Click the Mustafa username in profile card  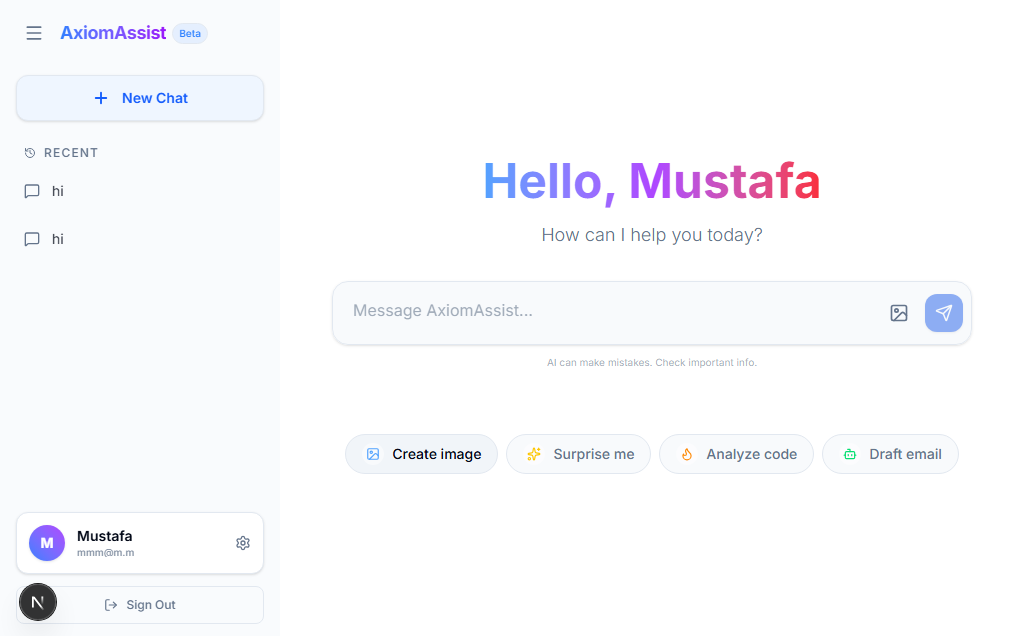pyautogui.click(x=104, y=536)
